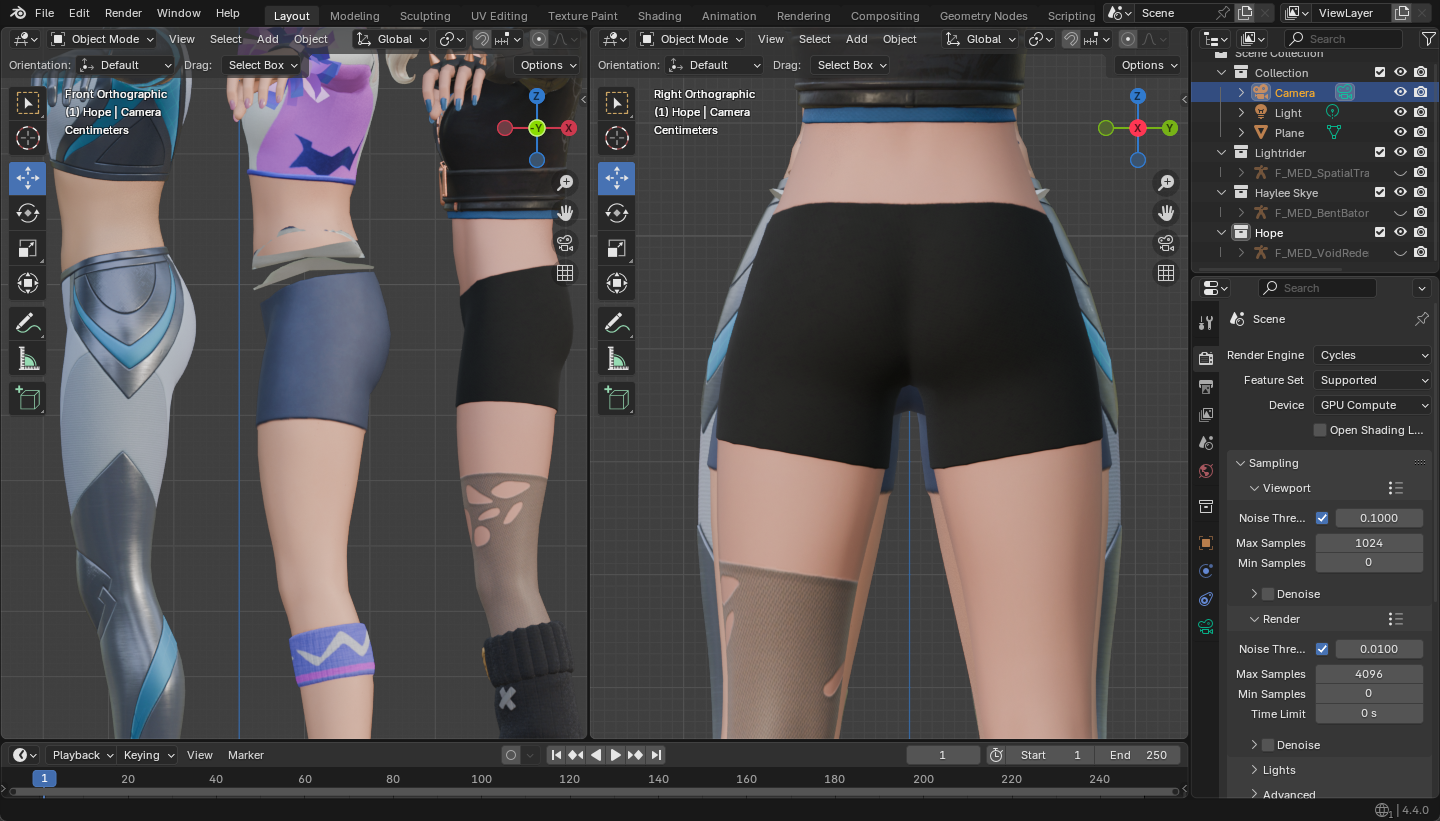Open the Playback popover in timeline
Image resolution: width=1440 pixels, height=821 pixels.
point(81,755)
